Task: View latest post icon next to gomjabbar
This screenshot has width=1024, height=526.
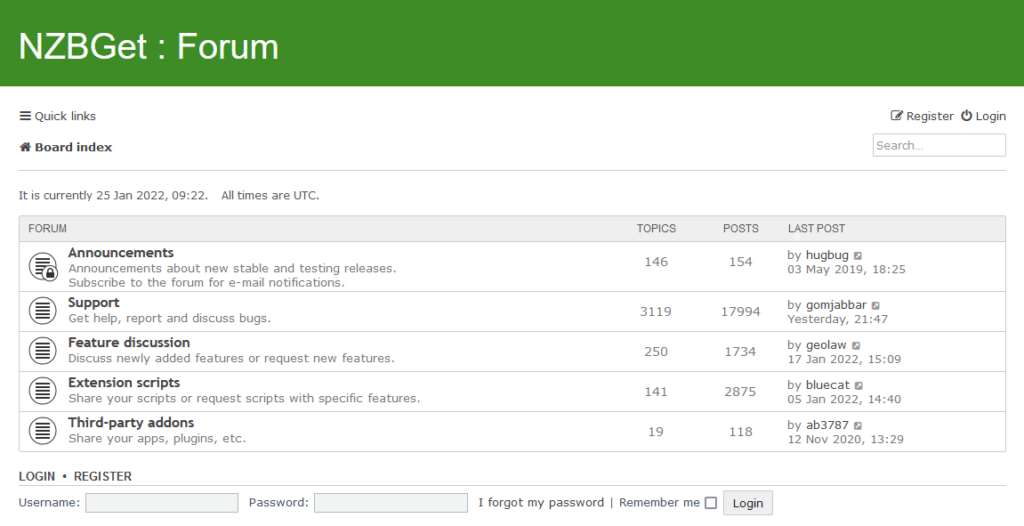Action: point(876,305)
